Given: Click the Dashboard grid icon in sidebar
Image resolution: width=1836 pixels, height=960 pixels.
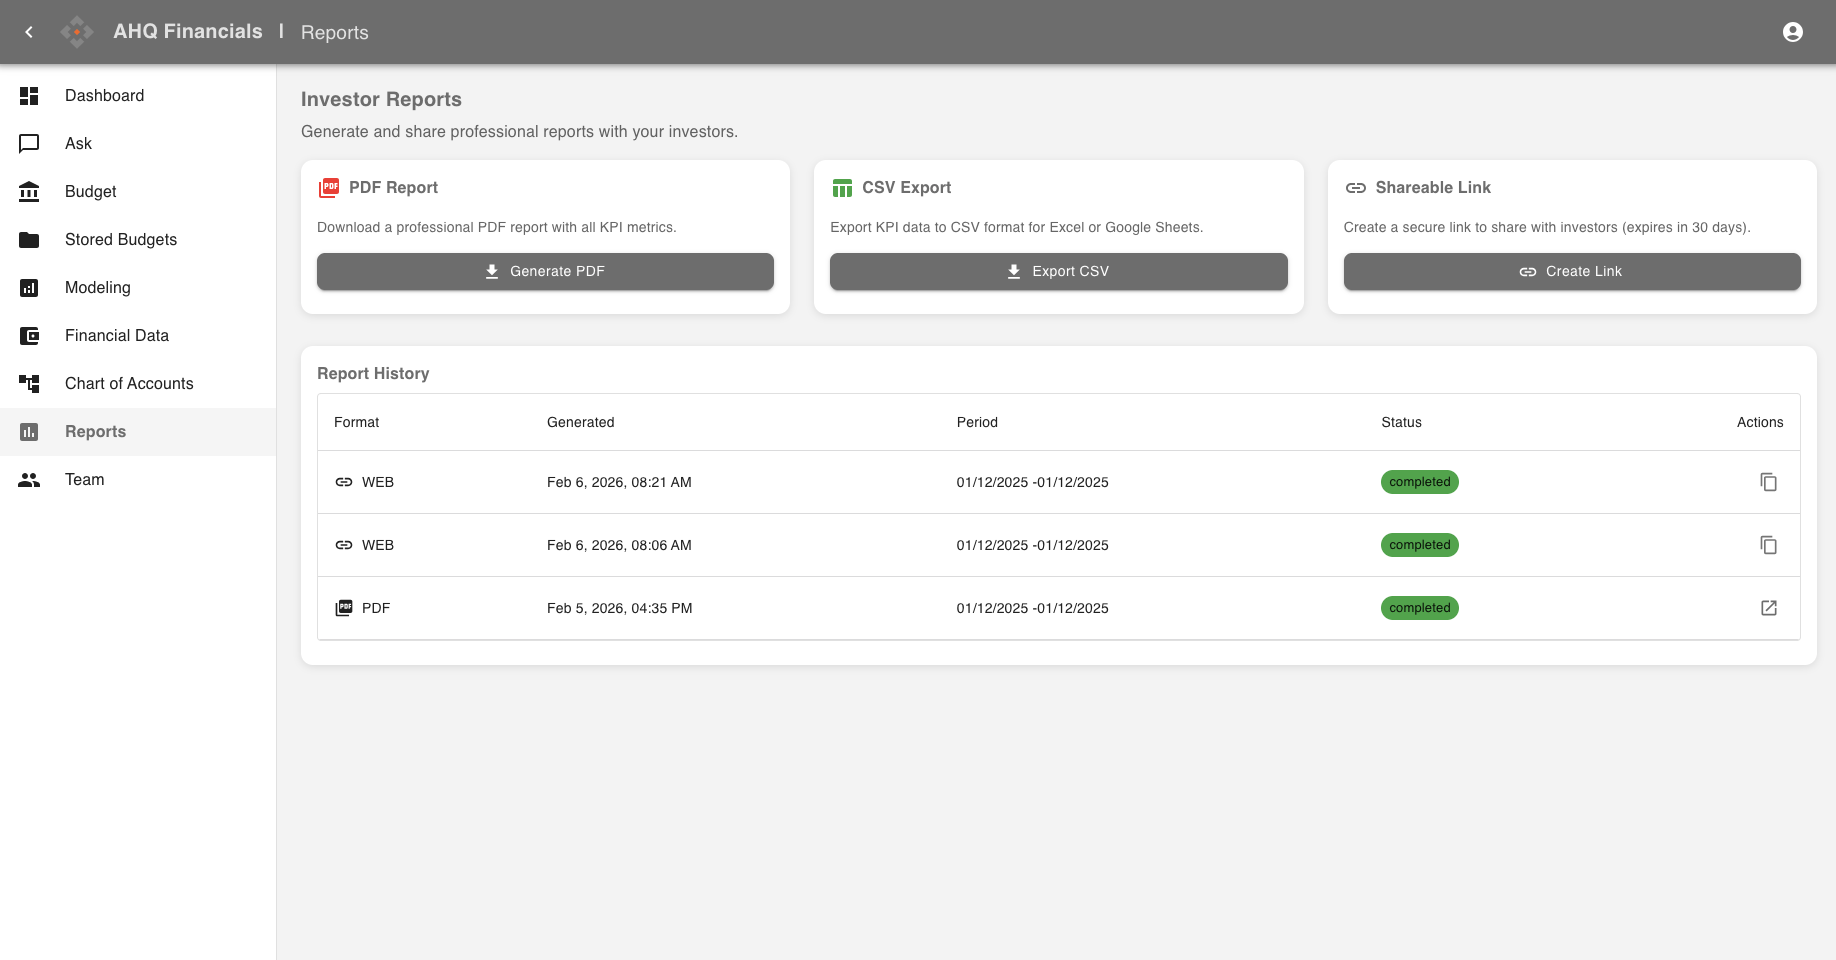Looking at the screenshot, I should [29, 96].
